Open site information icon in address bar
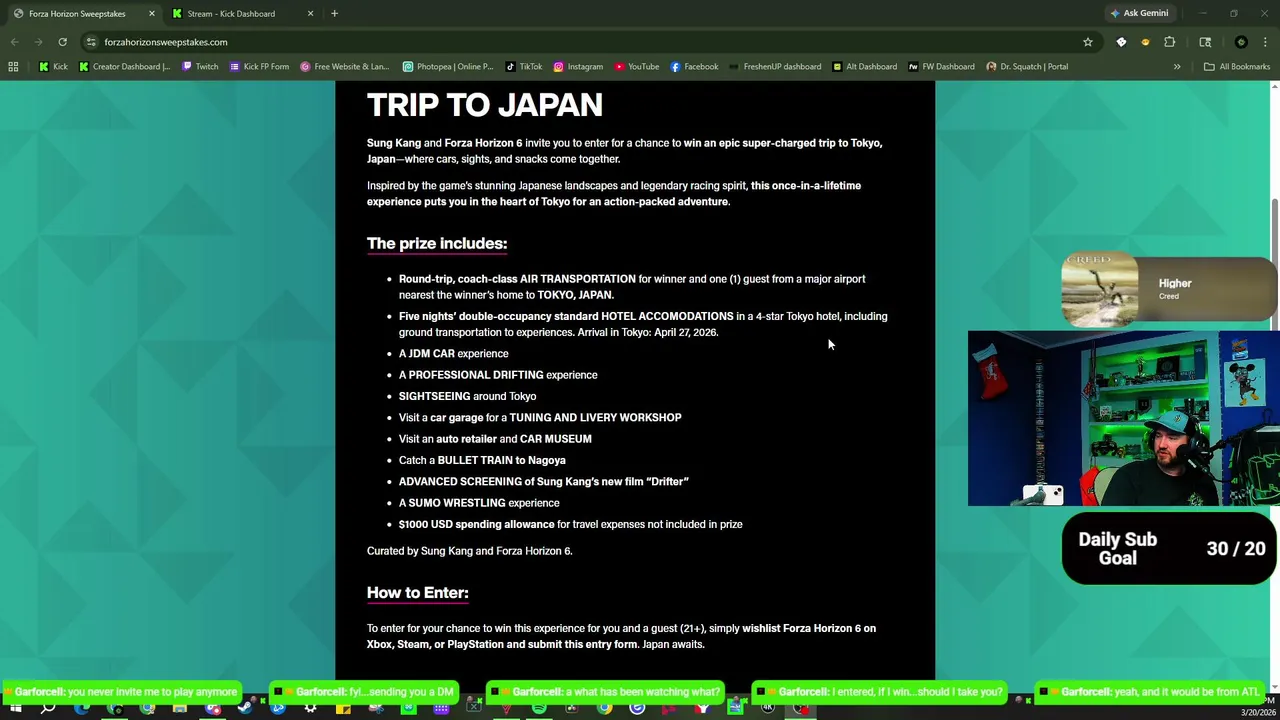The image size is (1280, 720). coord(91,42)
